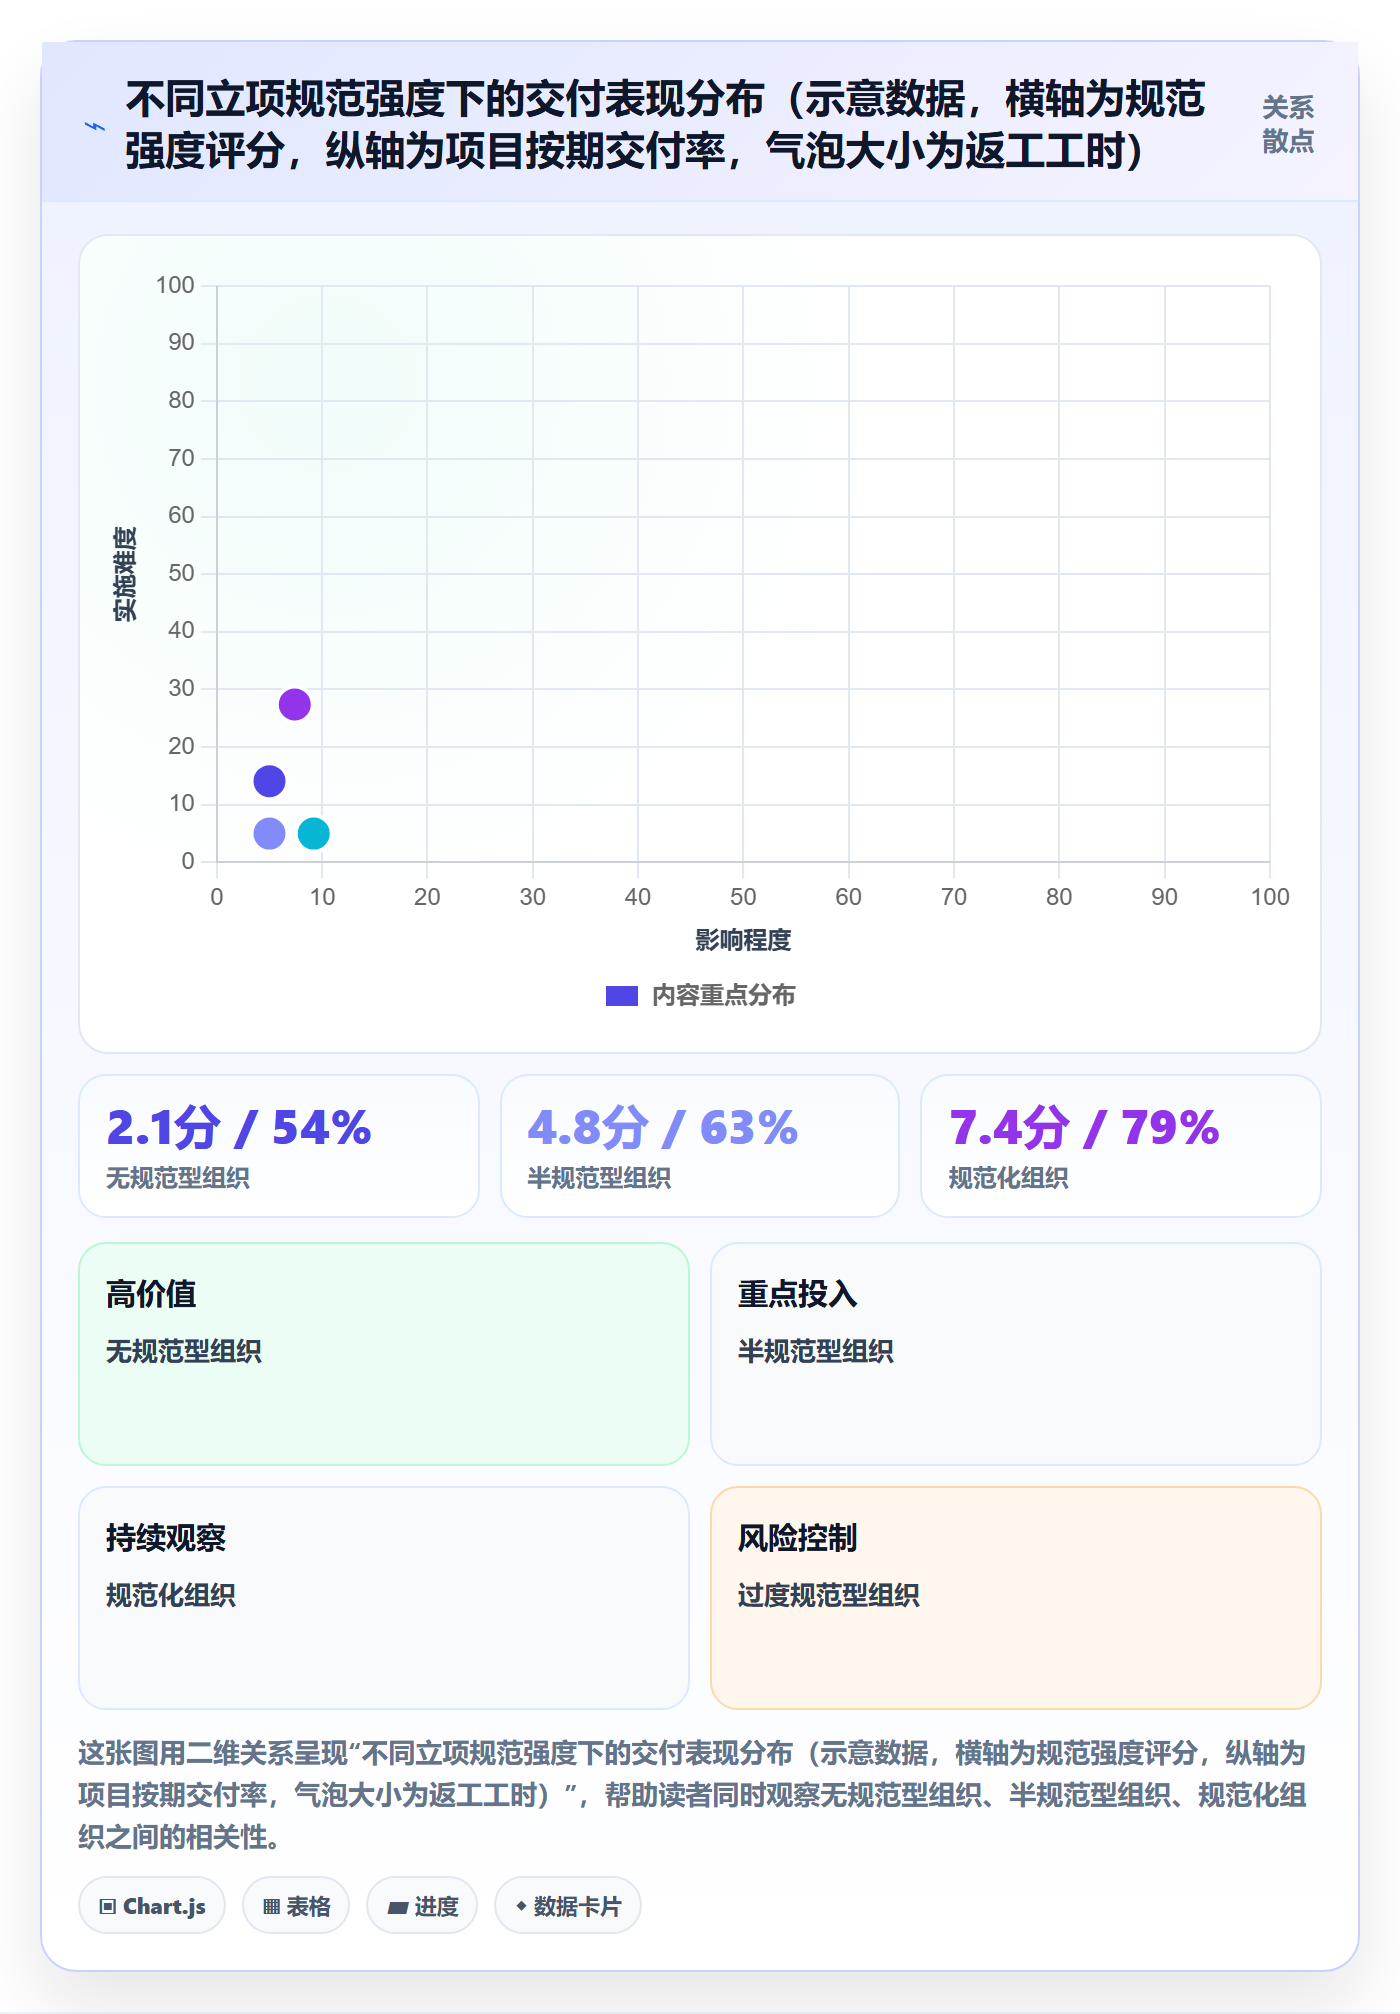Screen dimensions: 1400x2014
Task: Click the 表格 tag chip
Action: pyautogui.click(x=296, y=1906)
